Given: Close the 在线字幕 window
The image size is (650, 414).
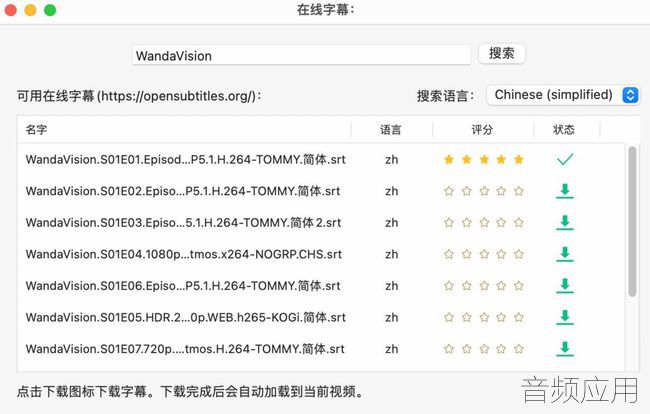Looking at the screenshot, I should pyautogui.click(x=10, y=10).
